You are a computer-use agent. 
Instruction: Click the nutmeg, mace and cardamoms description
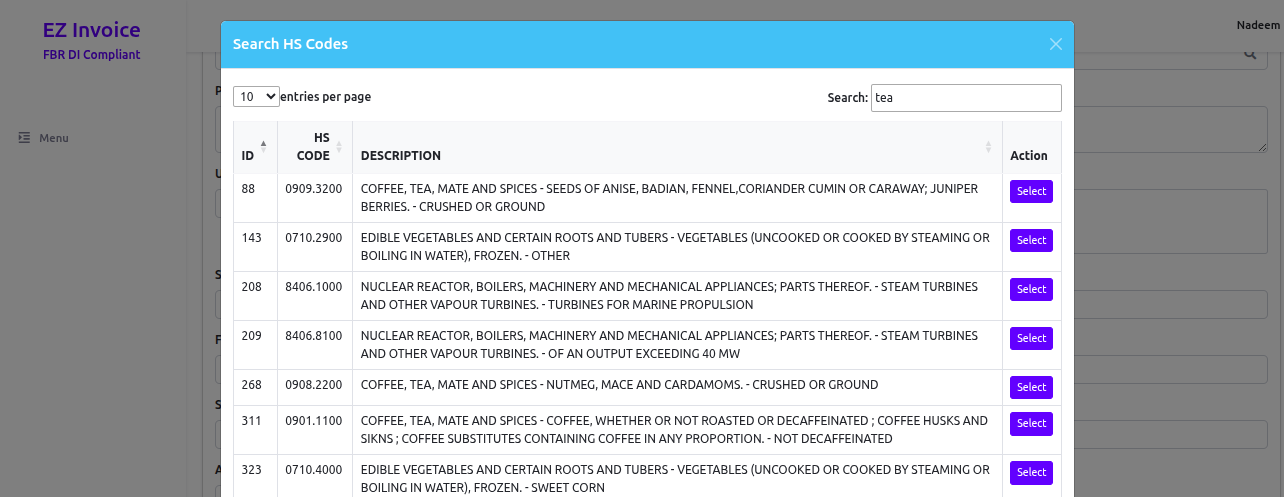click(677, 387)
